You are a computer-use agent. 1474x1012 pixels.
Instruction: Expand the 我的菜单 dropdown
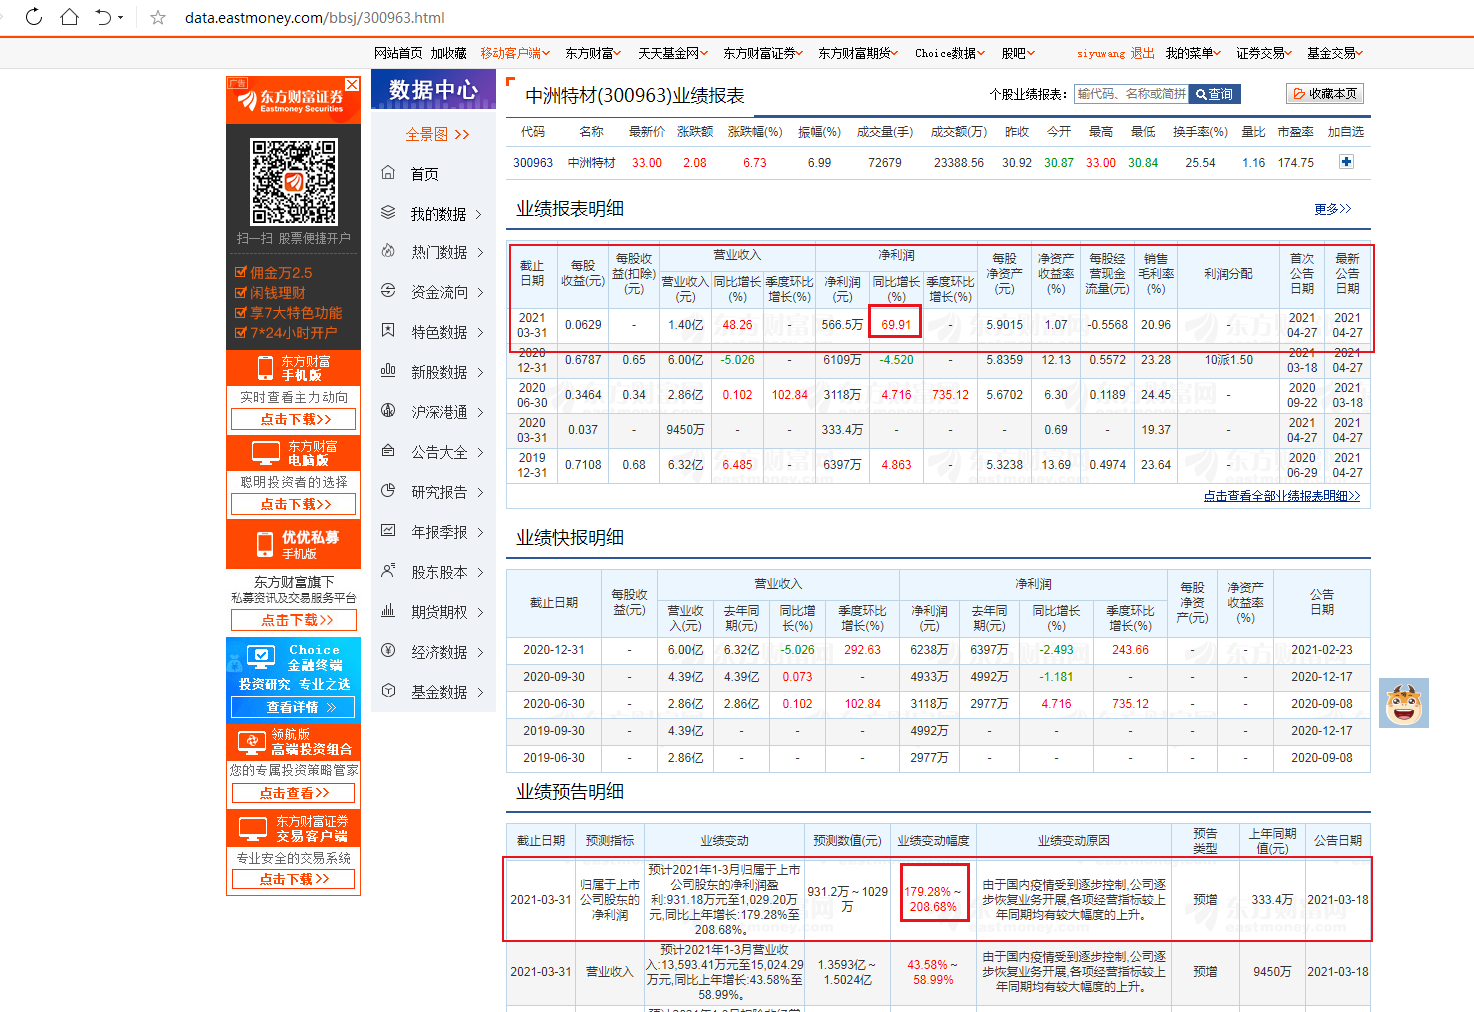(x=1193, y=53)
